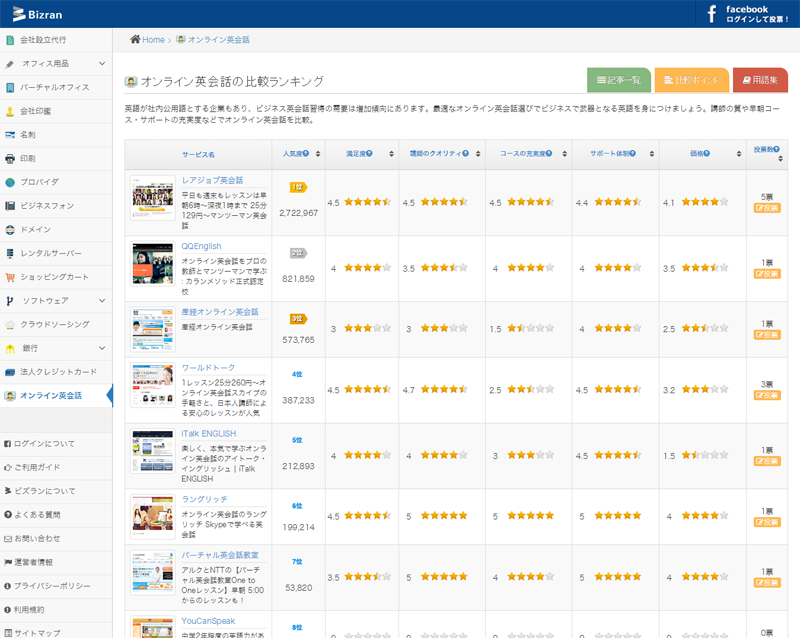This screenshot has height=638, width=800.
Task: Vote for レアジョブ英会話 with 投票 button
Action: pyautogui.click(x=767, y=208)
